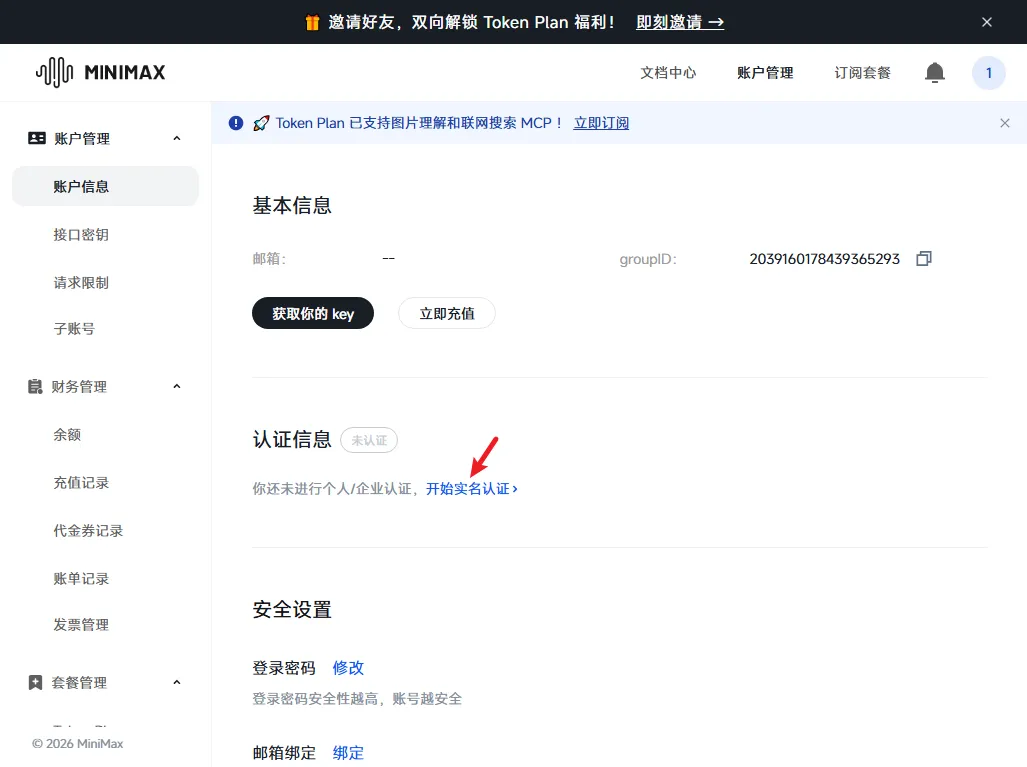Click the 财务管理 sidebar icon
The height and width of the screenshot is (767, 1027).
pyautogui.click(x=35, y=386)
